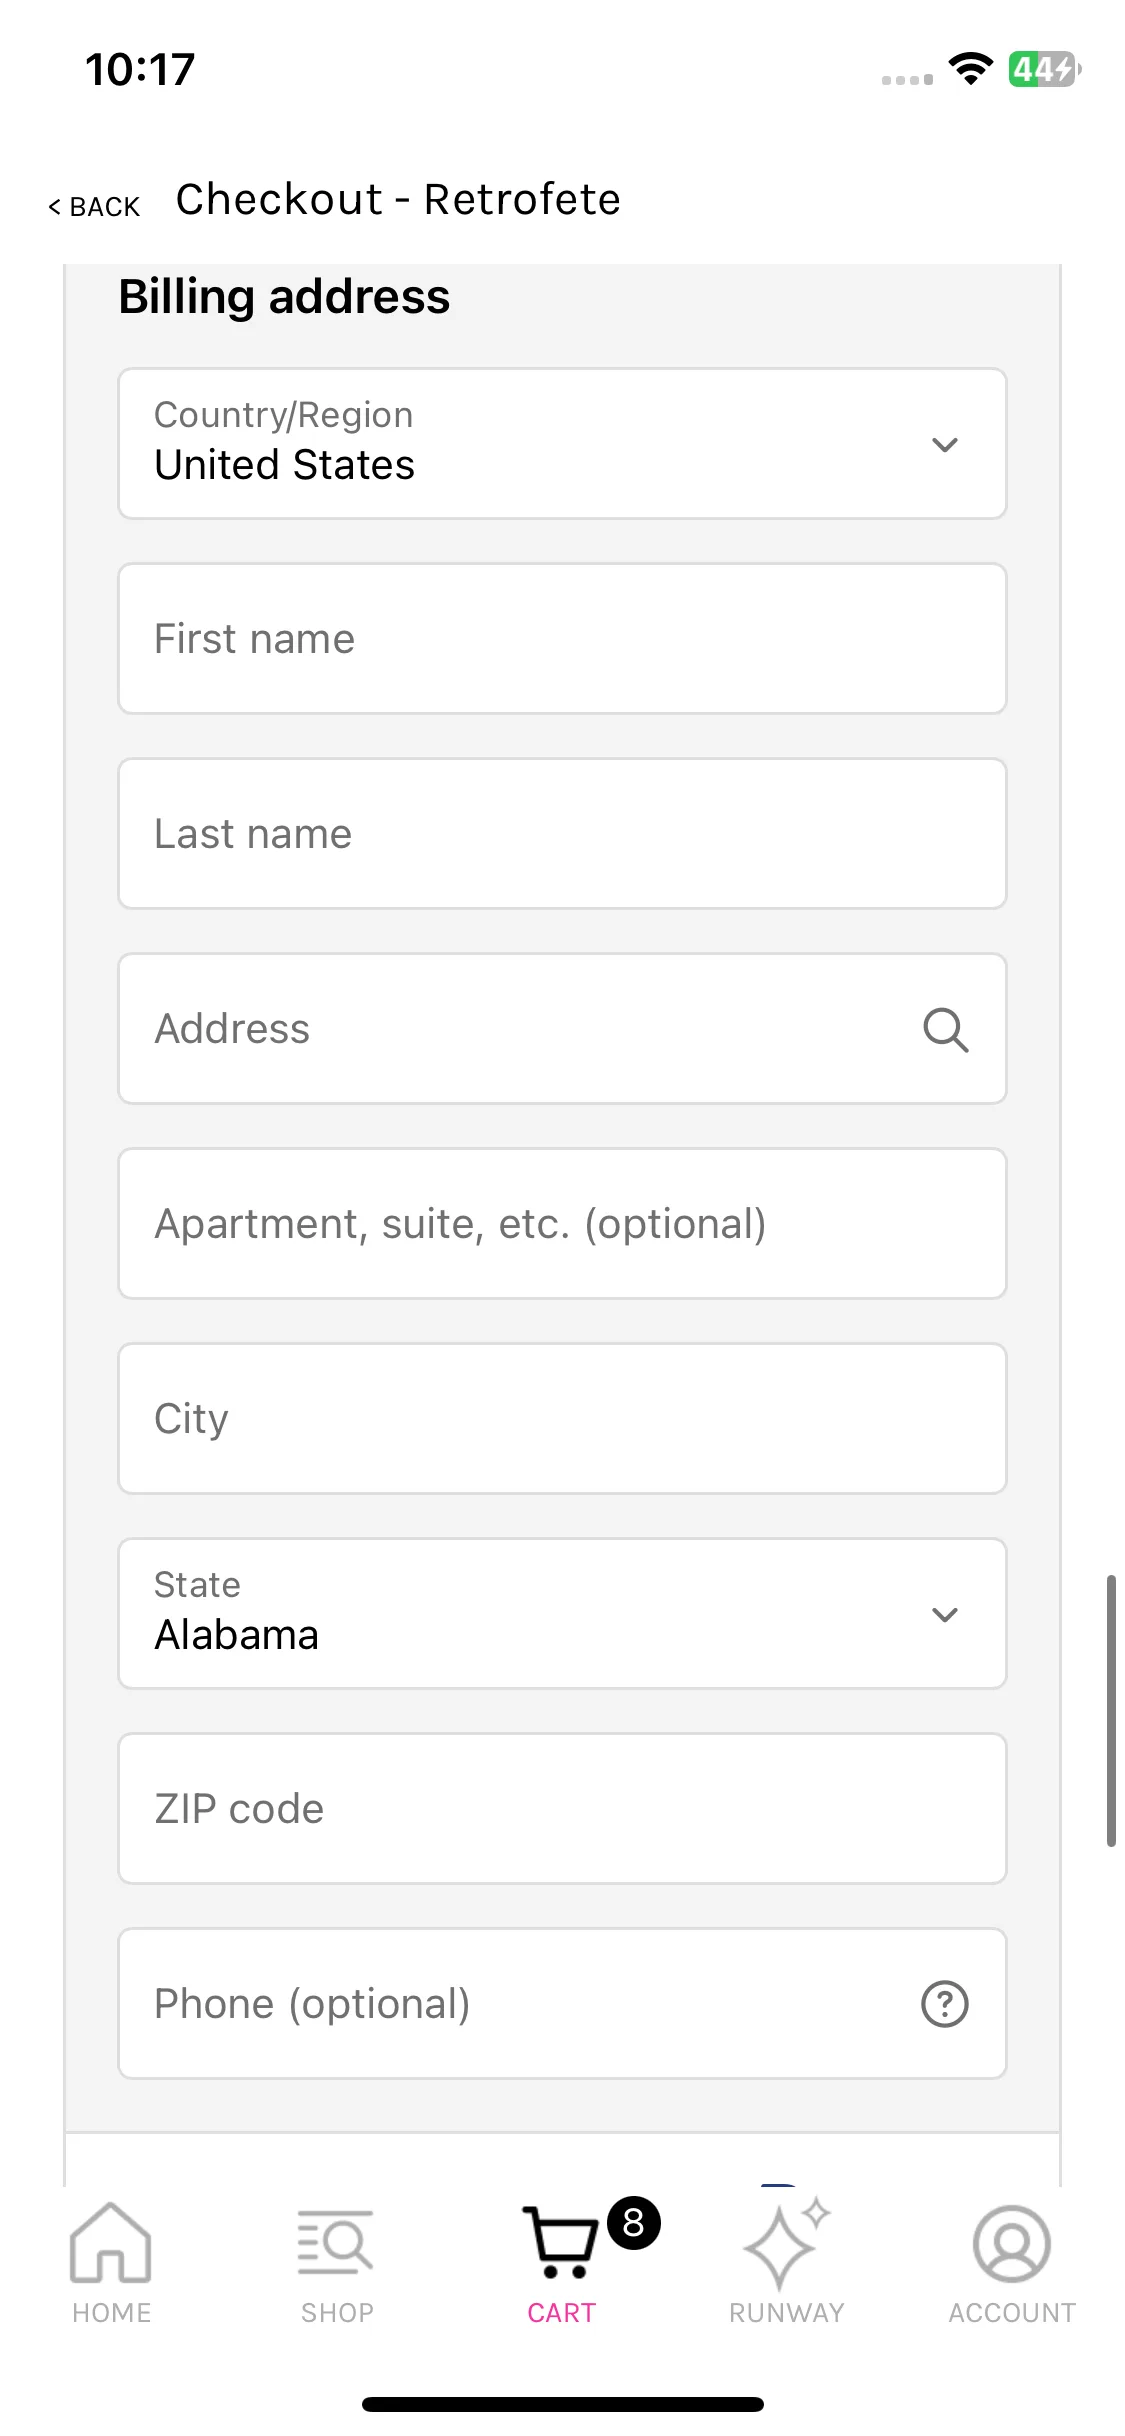Focus the Last name field
1125x2436 pixels.
pos(562,833)
